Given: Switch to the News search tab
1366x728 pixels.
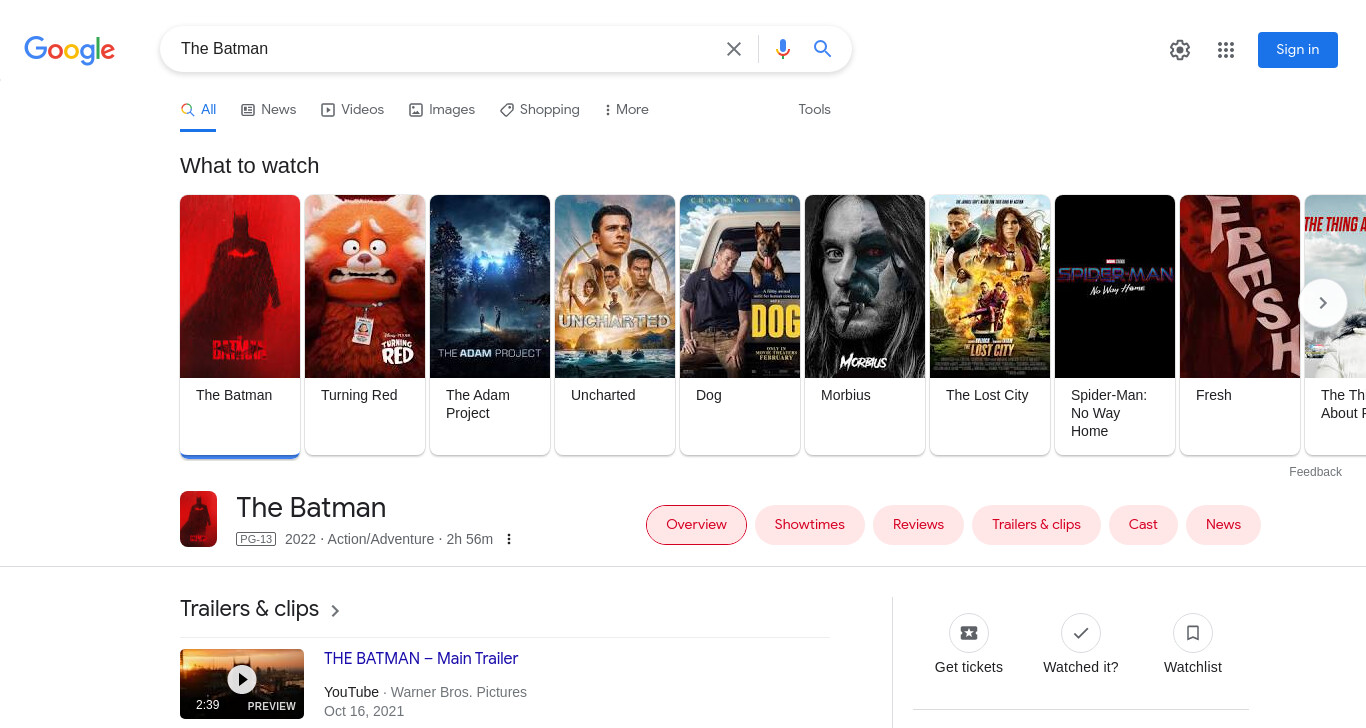Looking at the screenshot, I should tap(268, 110).
